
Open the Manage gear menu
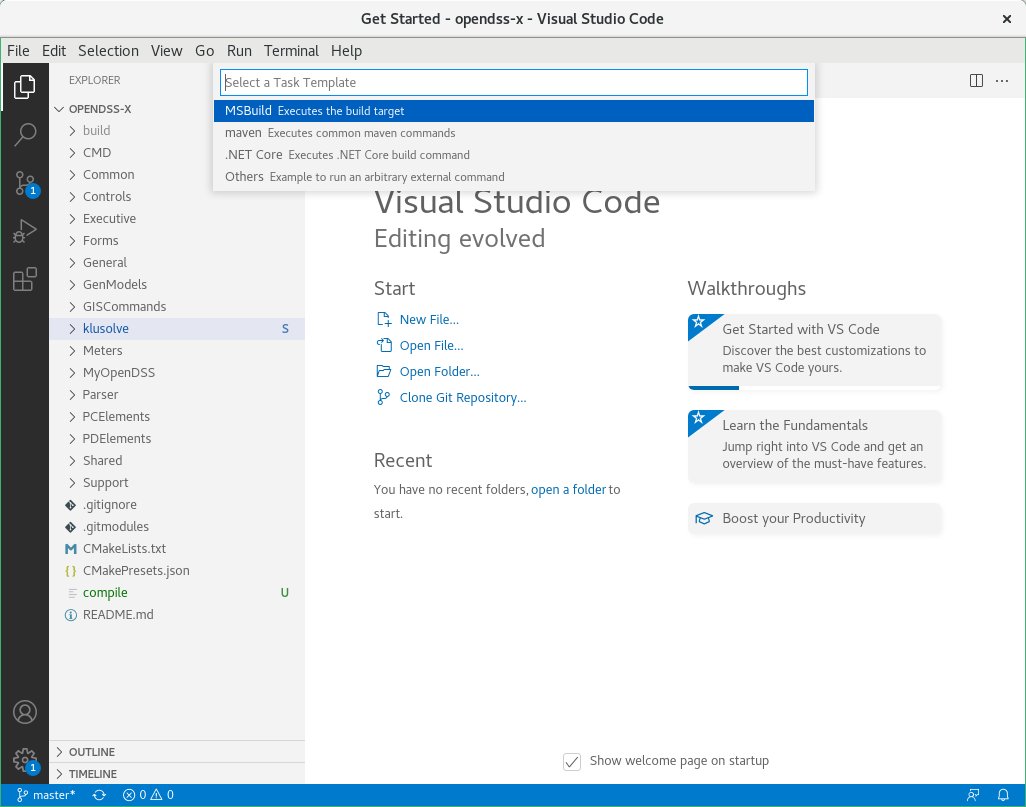pyautogui.click(x=25, y=760)
